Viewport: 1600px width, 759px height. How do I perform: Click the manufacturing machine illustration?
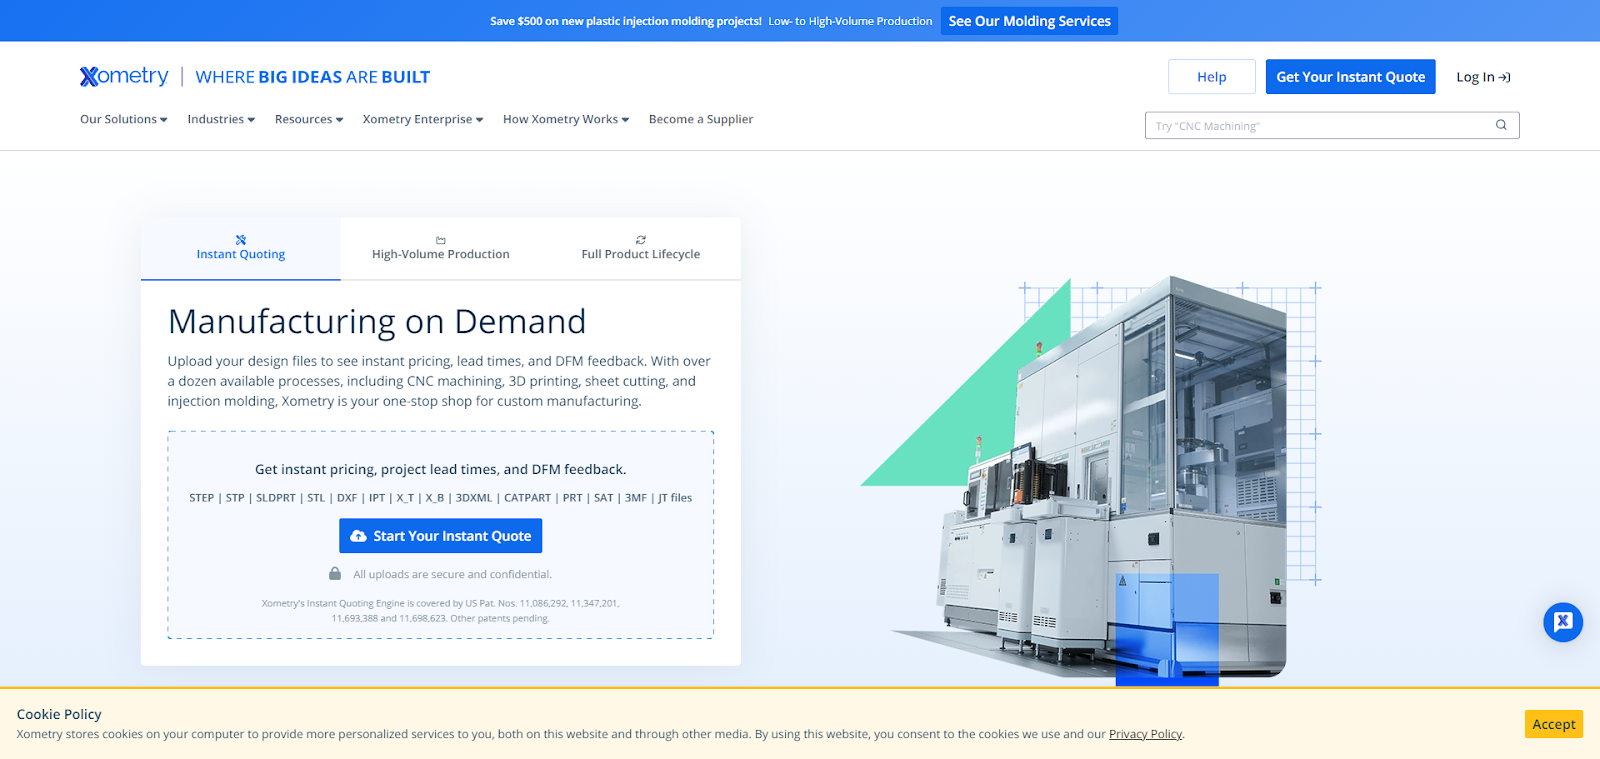click(1092, 481)
